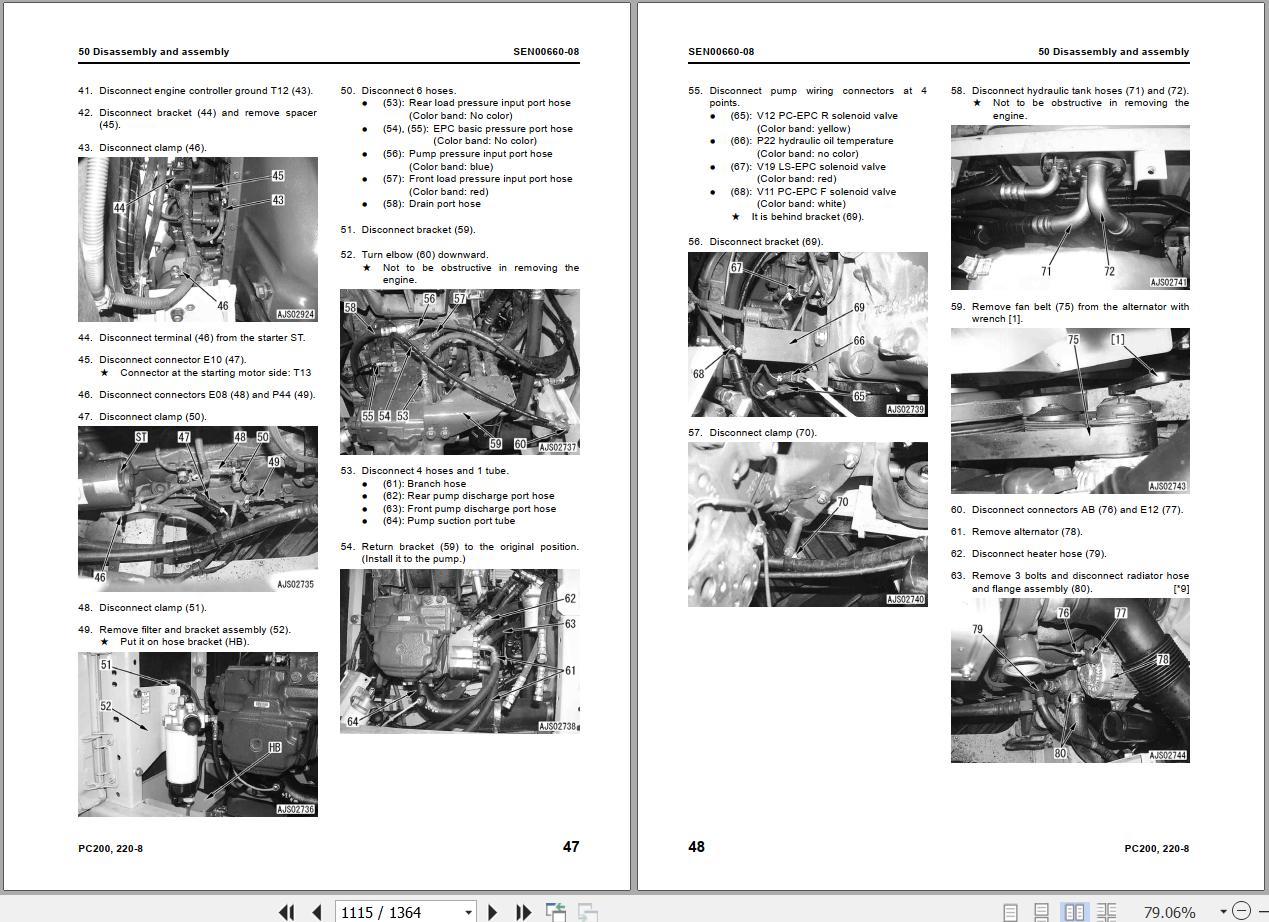This screenshot has width=1269, height=922.
Task: Click photo AJS02740 showing clamp 70
Action: pos(808,525)
